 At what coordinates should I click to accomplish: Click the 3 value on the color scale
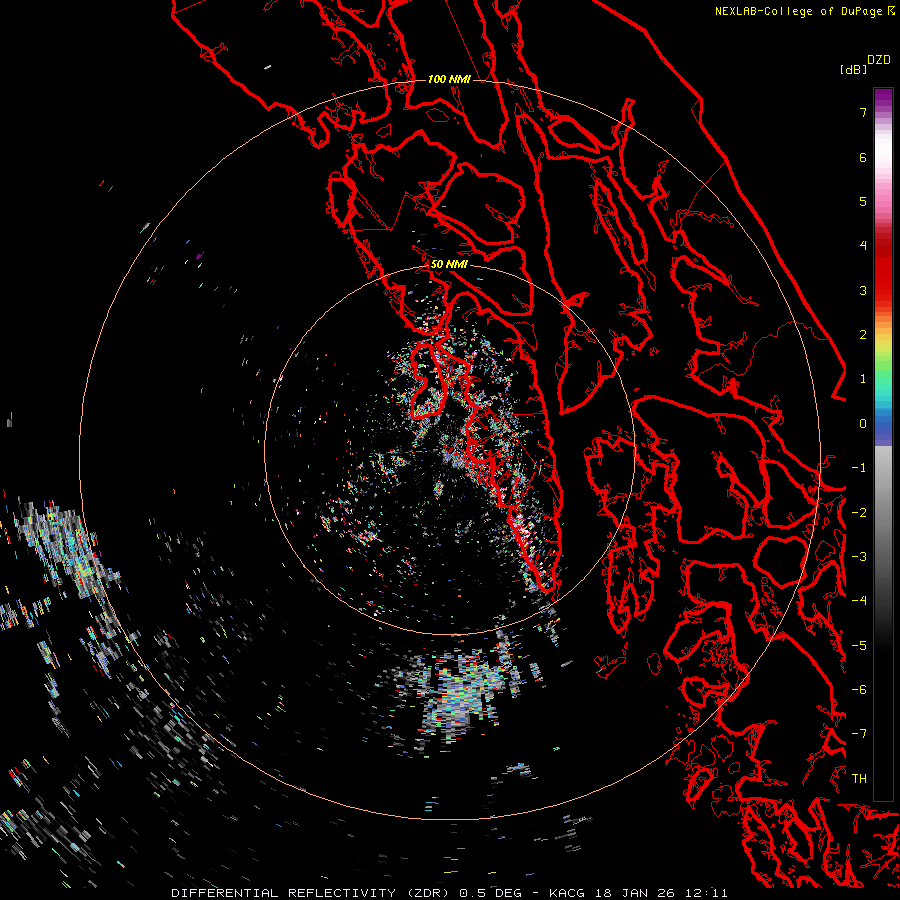pos(863,290)
